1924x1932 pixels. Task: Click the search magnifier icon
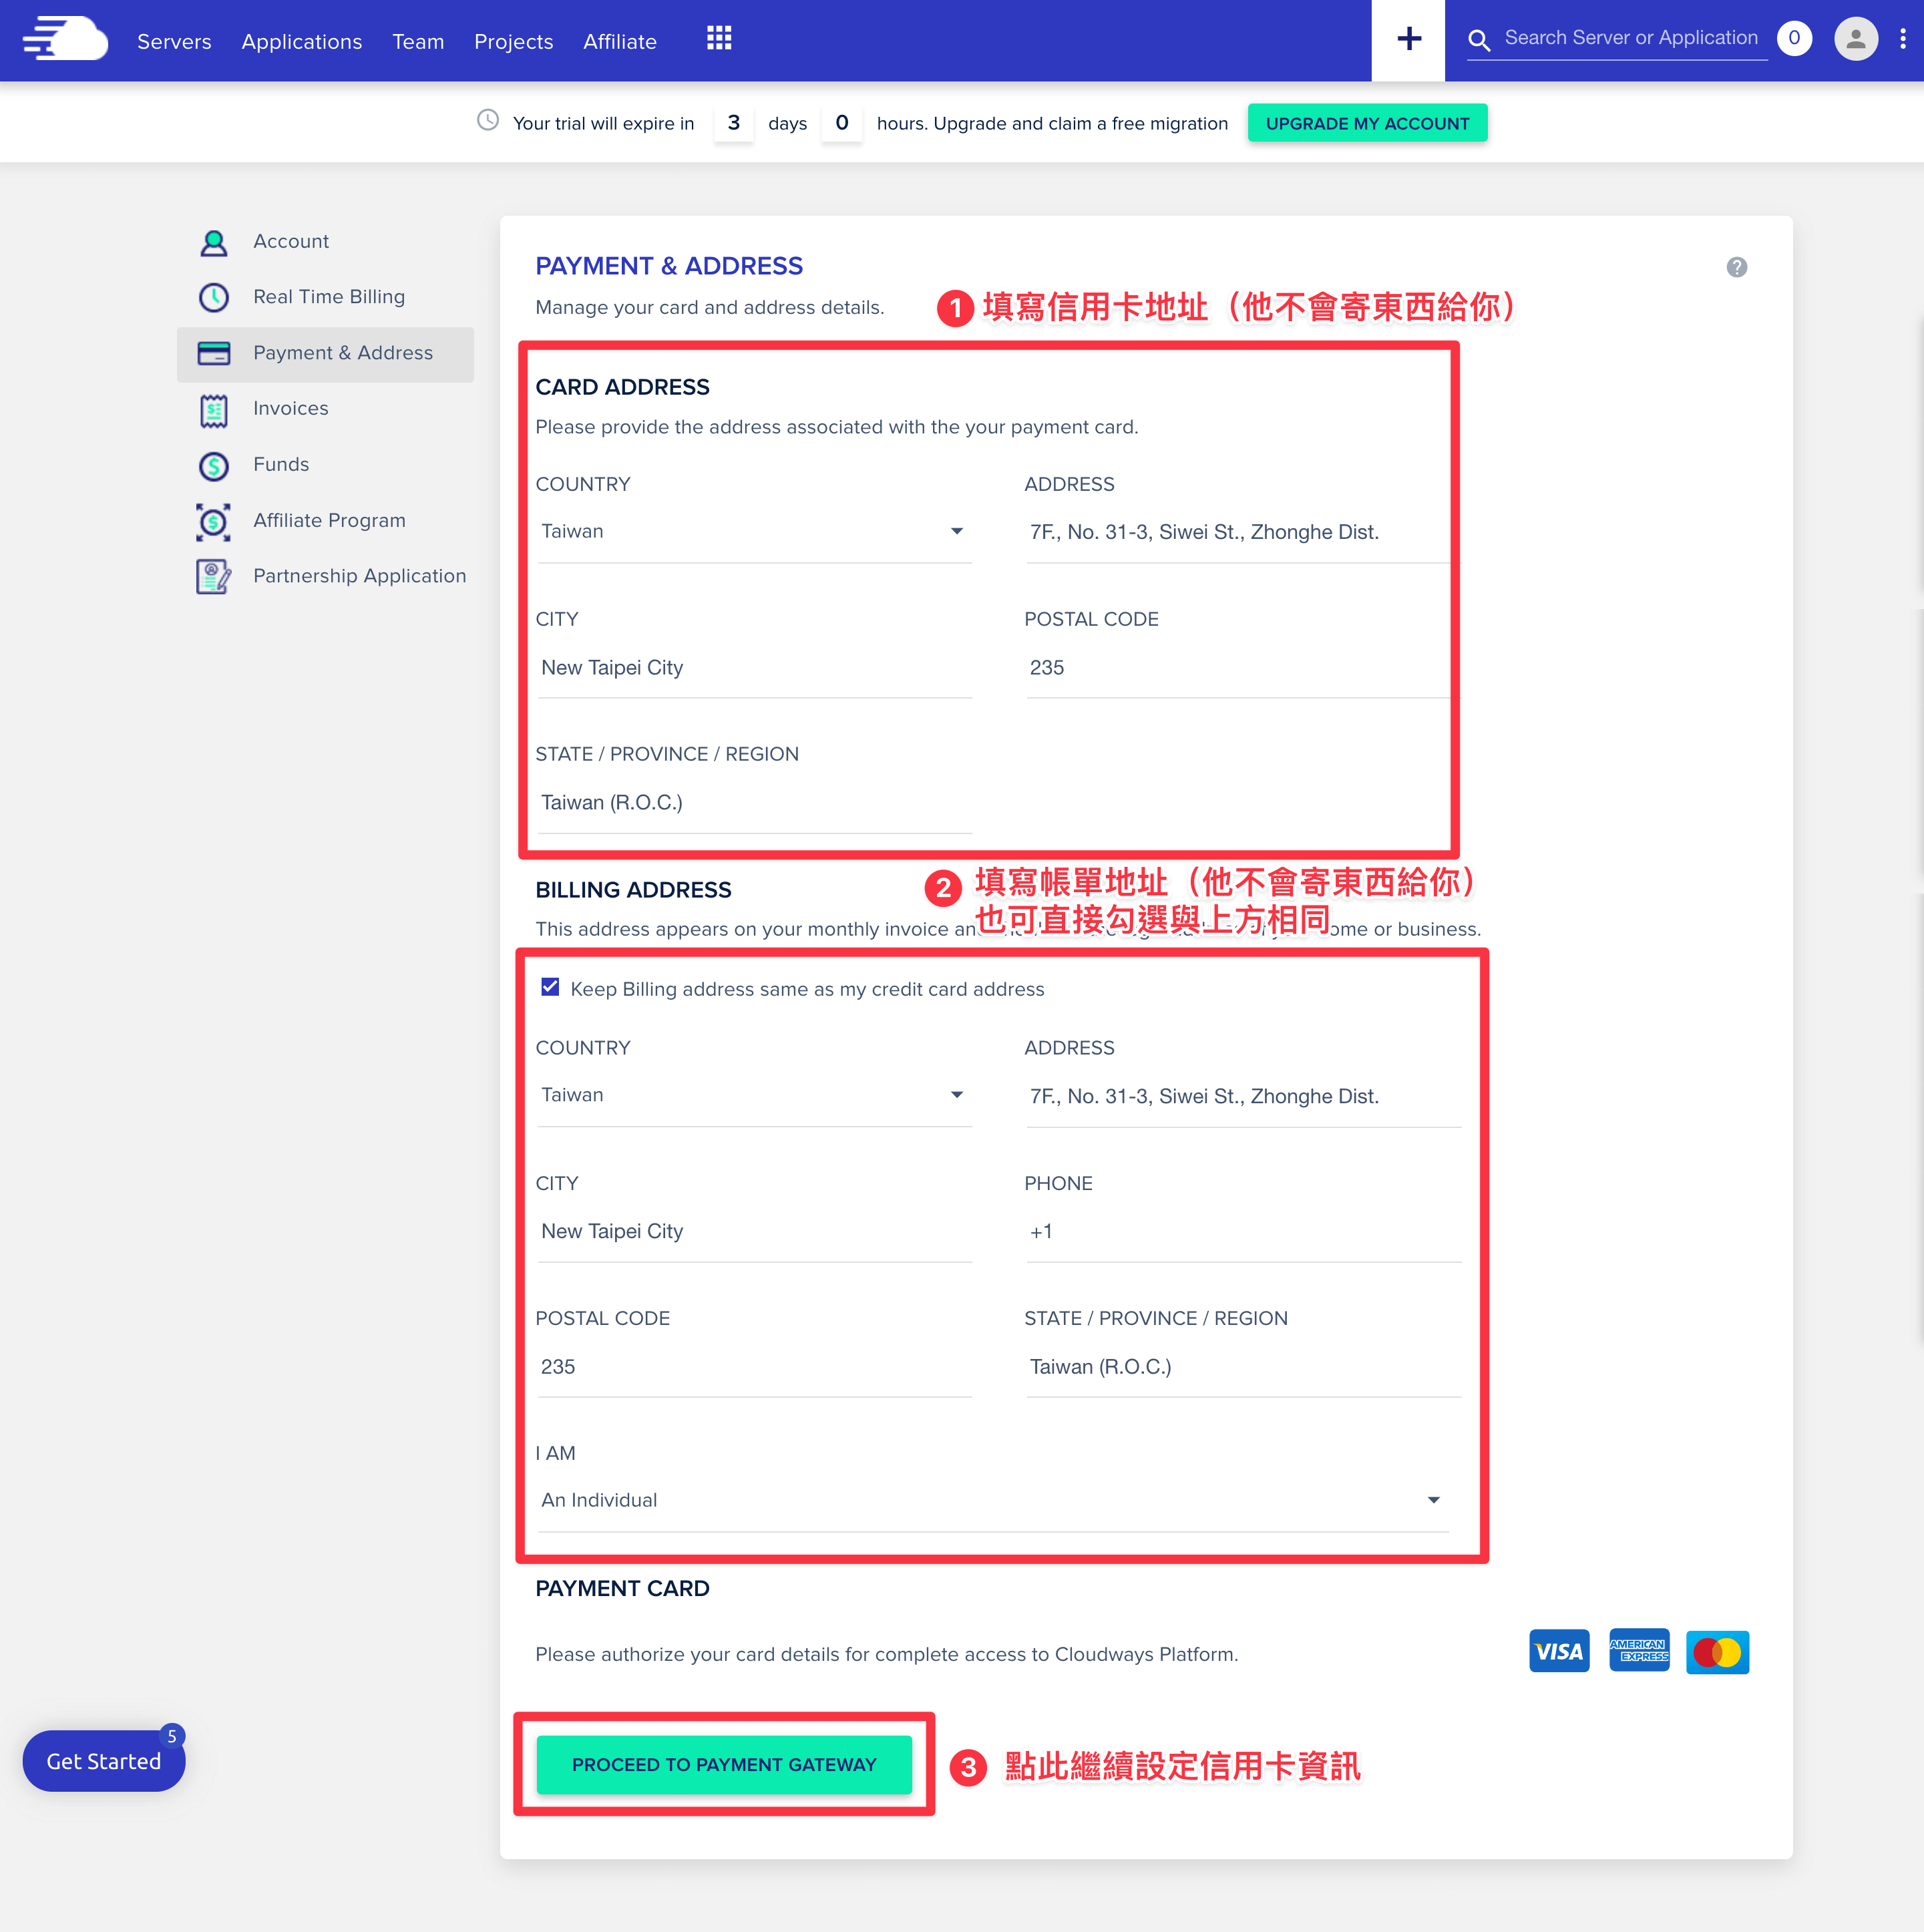[x=1479, y=40]
